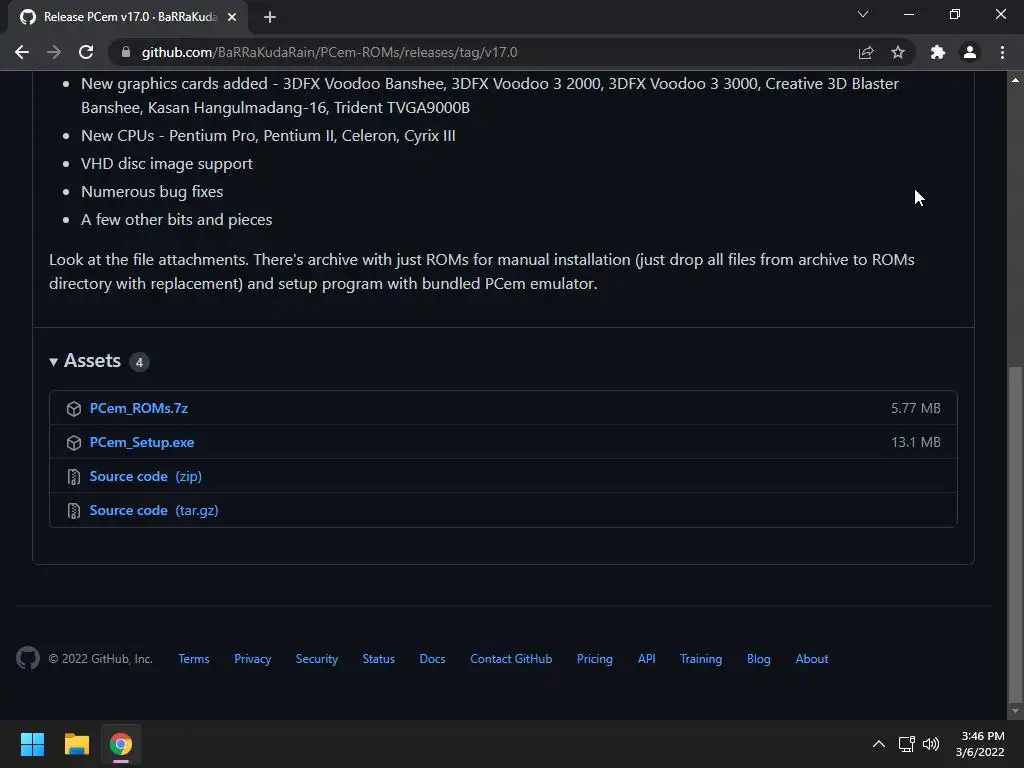Click the github.com address bar URL
Screen dimensions: 1024x768
click(329, 52)
